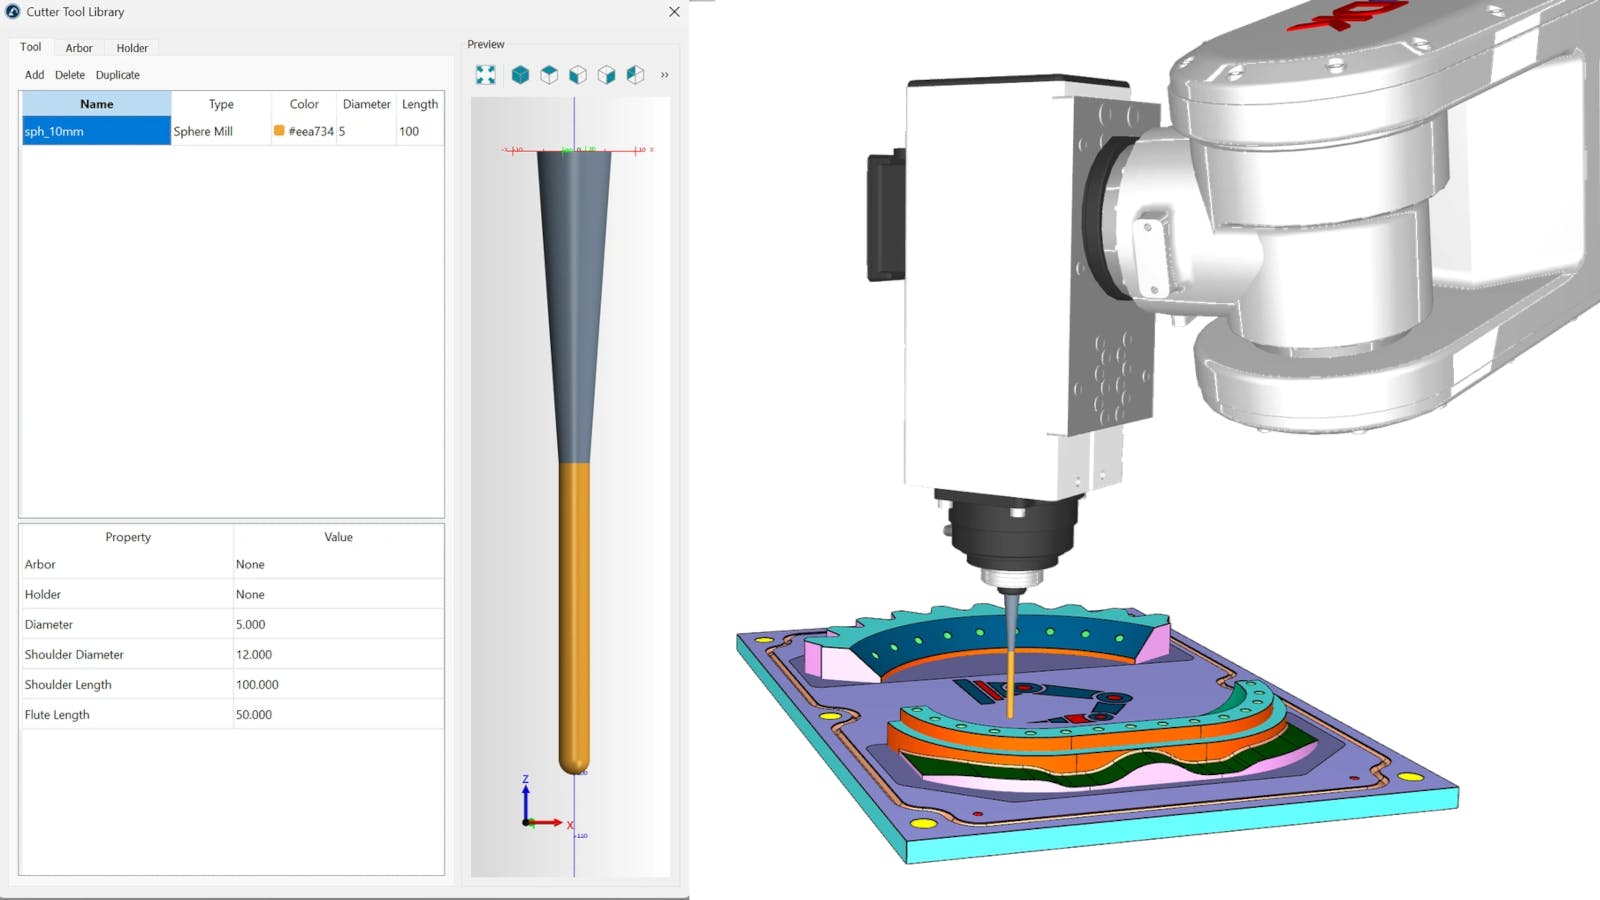Select the Tool tab
The image size is (1600, 900).
pos(31,47)
